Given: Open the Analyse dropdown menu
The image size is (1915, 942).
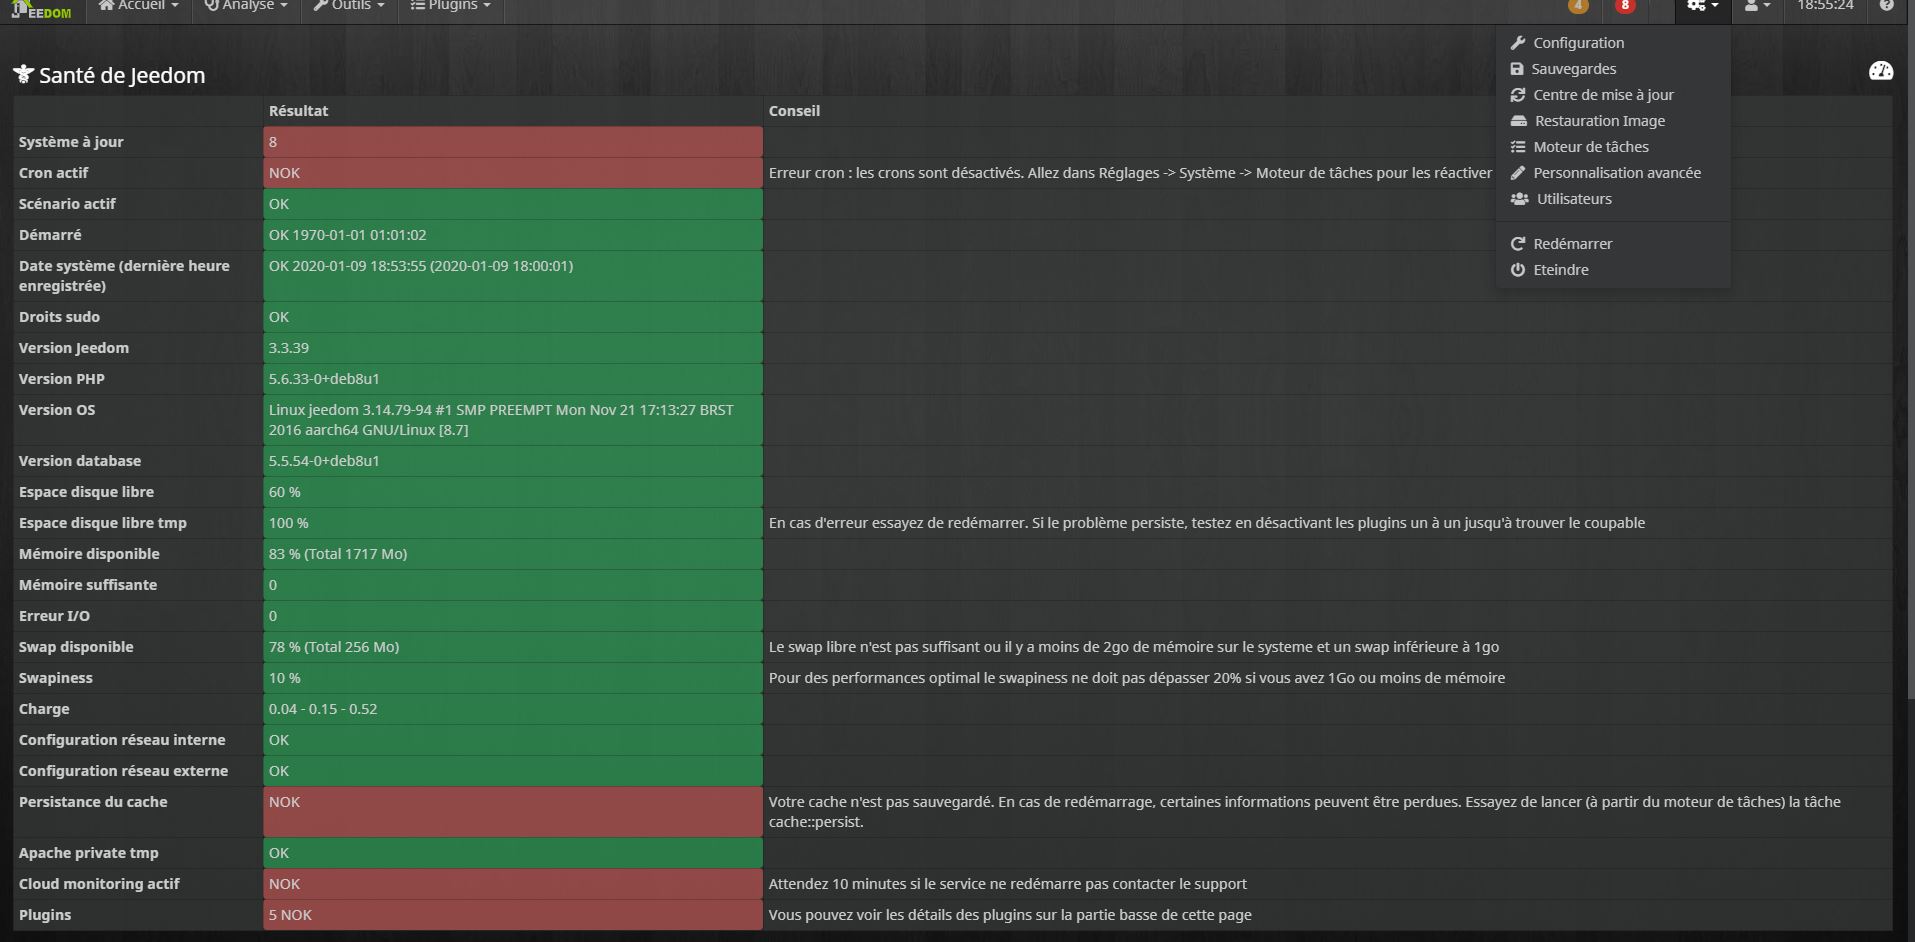Looking at the screenshot, I should click(x=246, y=6).
